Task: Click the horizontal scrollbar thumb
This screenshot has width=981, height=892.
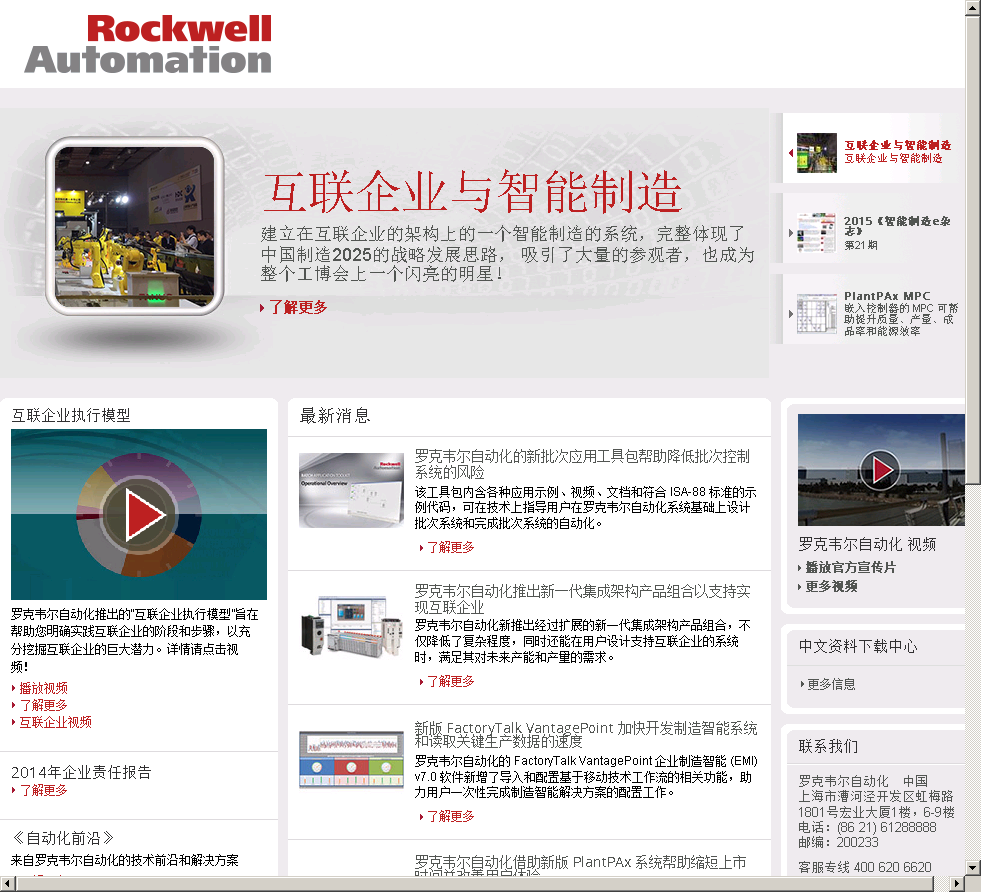Action: 475,884
